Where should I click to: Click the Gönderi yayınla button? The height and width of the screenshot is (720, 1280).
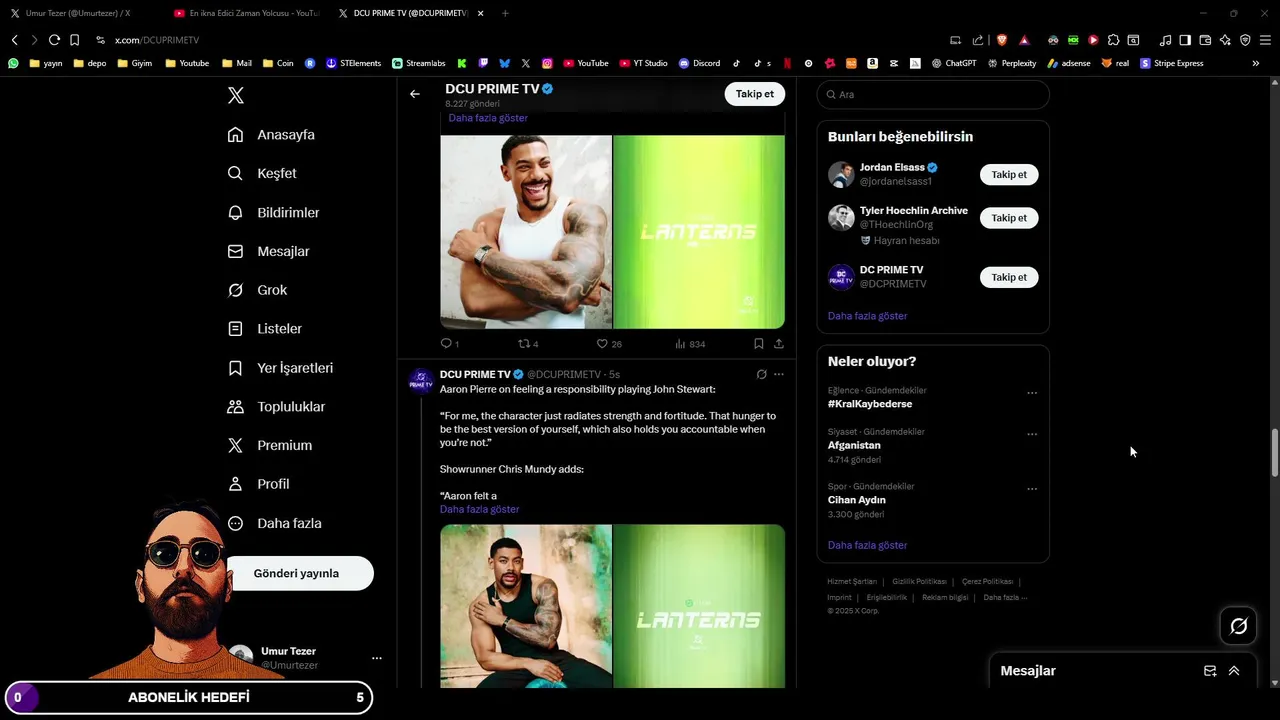point(297,573)
